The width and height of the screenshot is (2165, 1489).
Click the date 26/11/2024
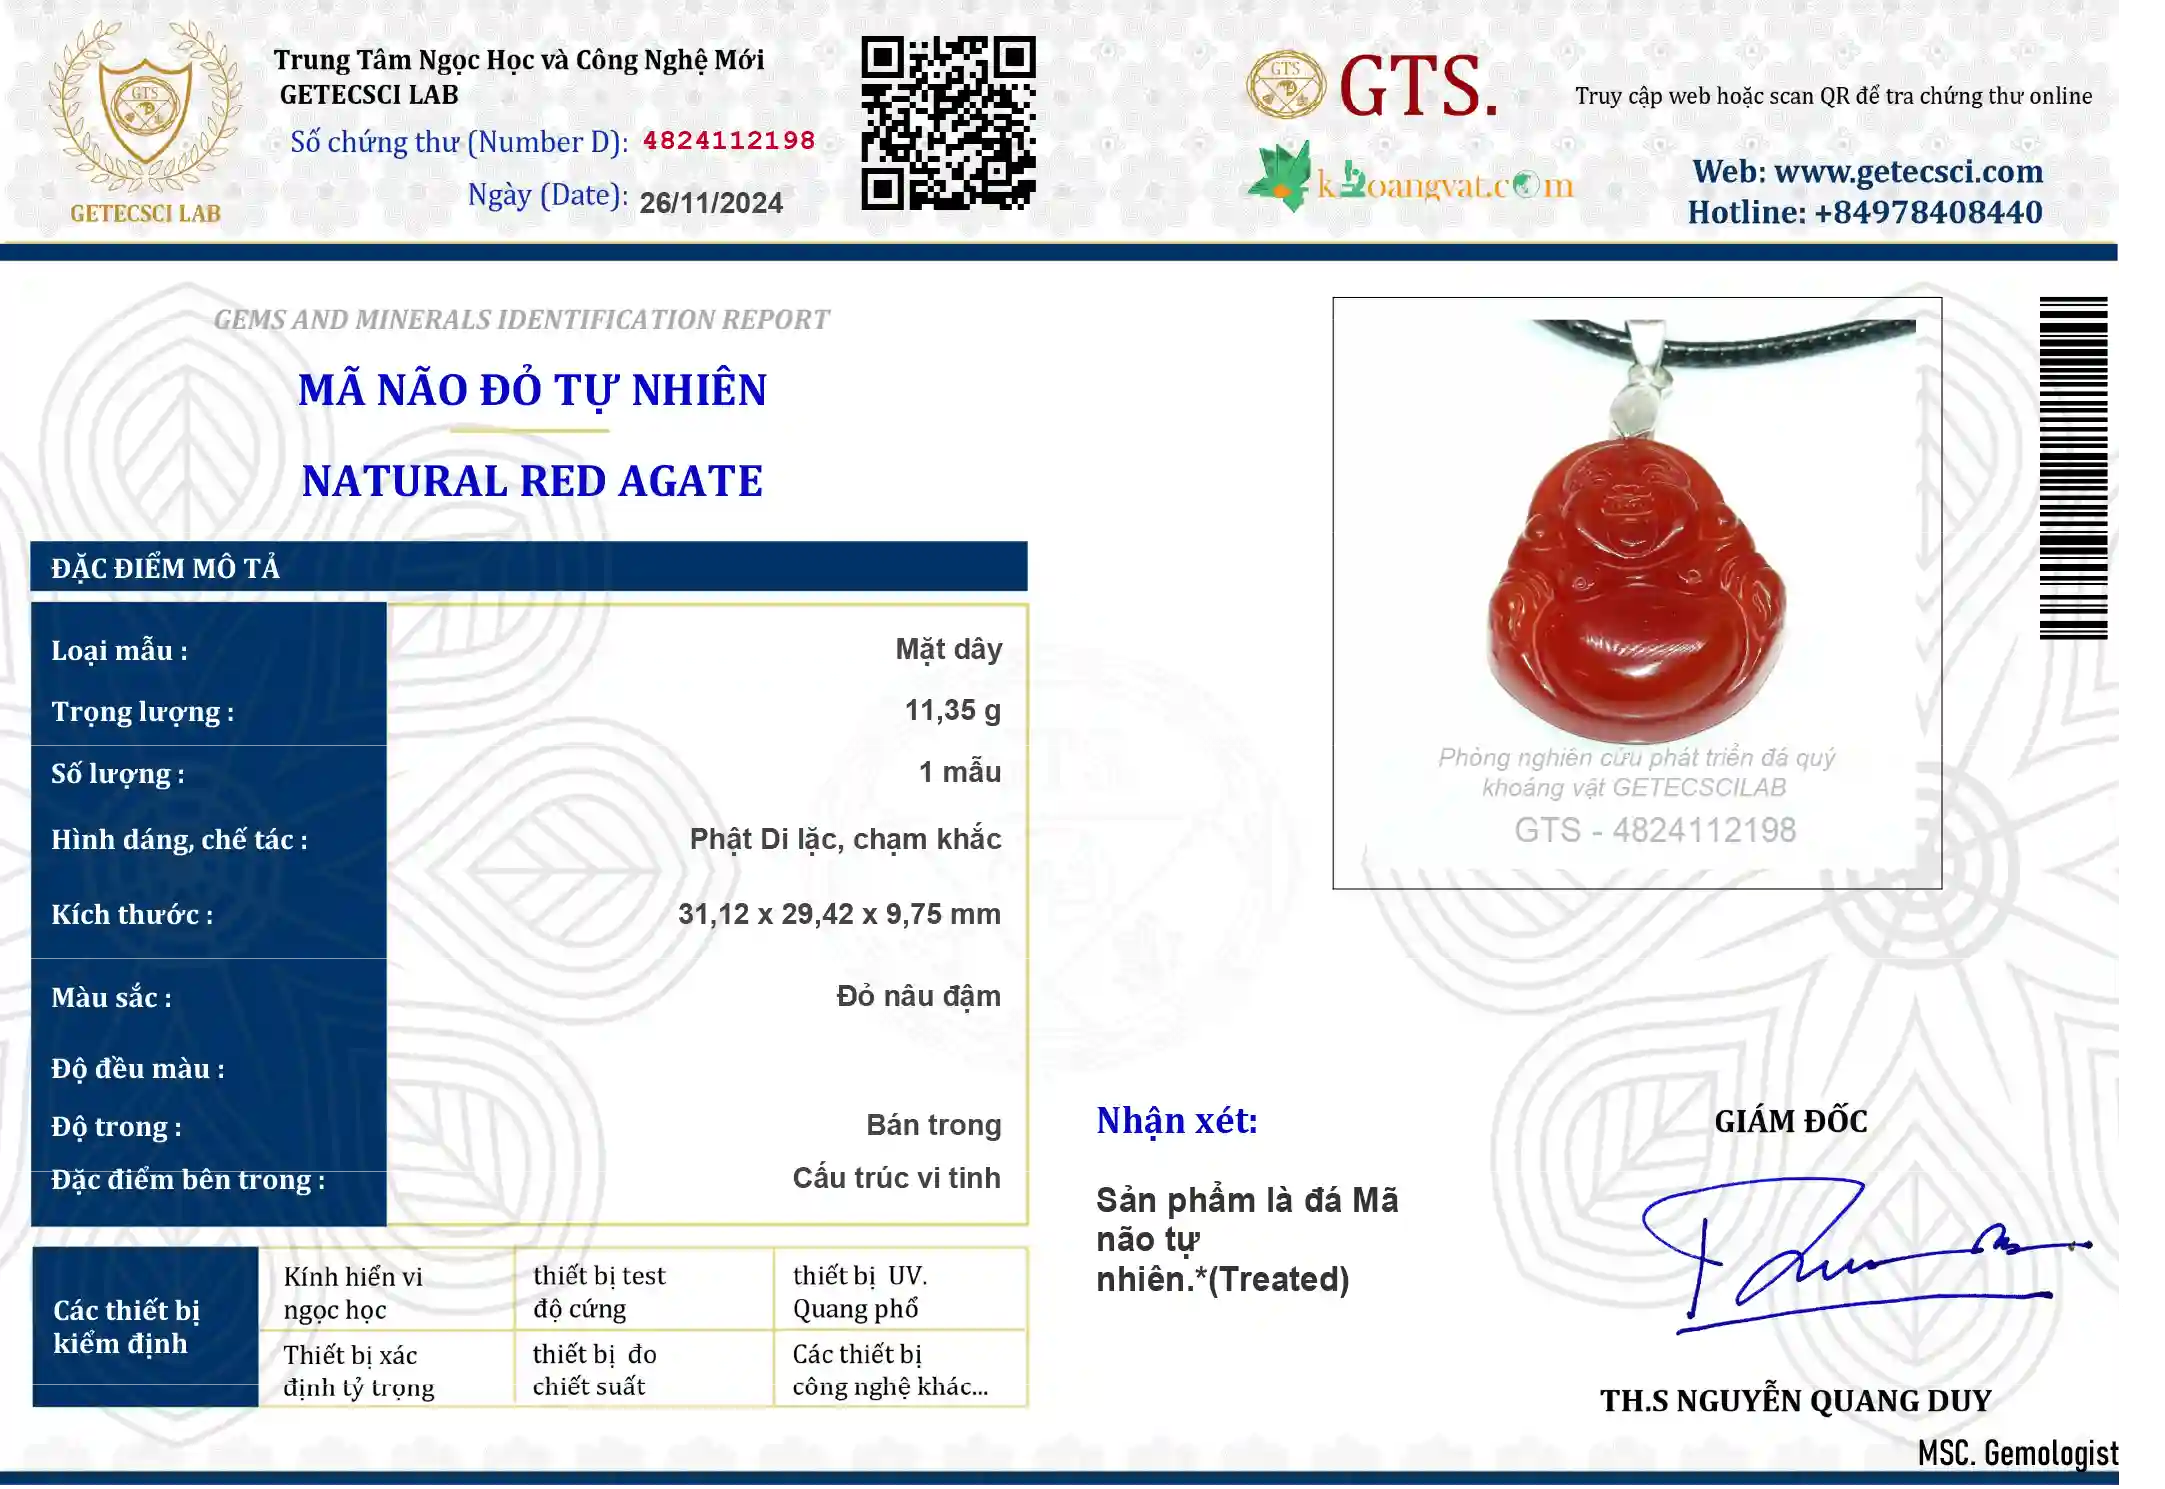click(x=711, y=203)
